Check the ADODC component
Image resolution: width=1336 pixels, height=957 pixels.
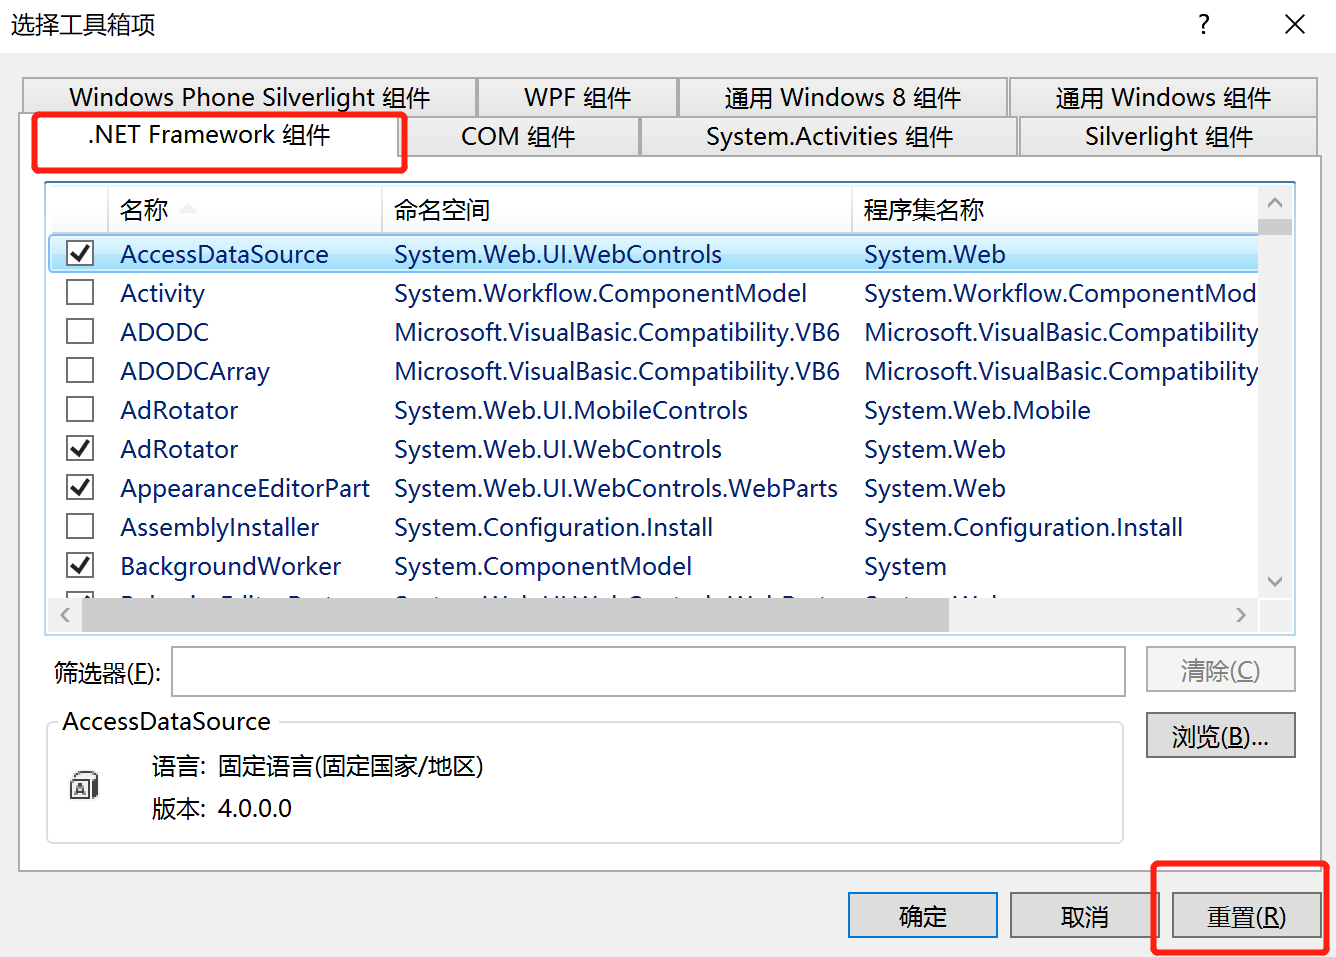point(80,331)
